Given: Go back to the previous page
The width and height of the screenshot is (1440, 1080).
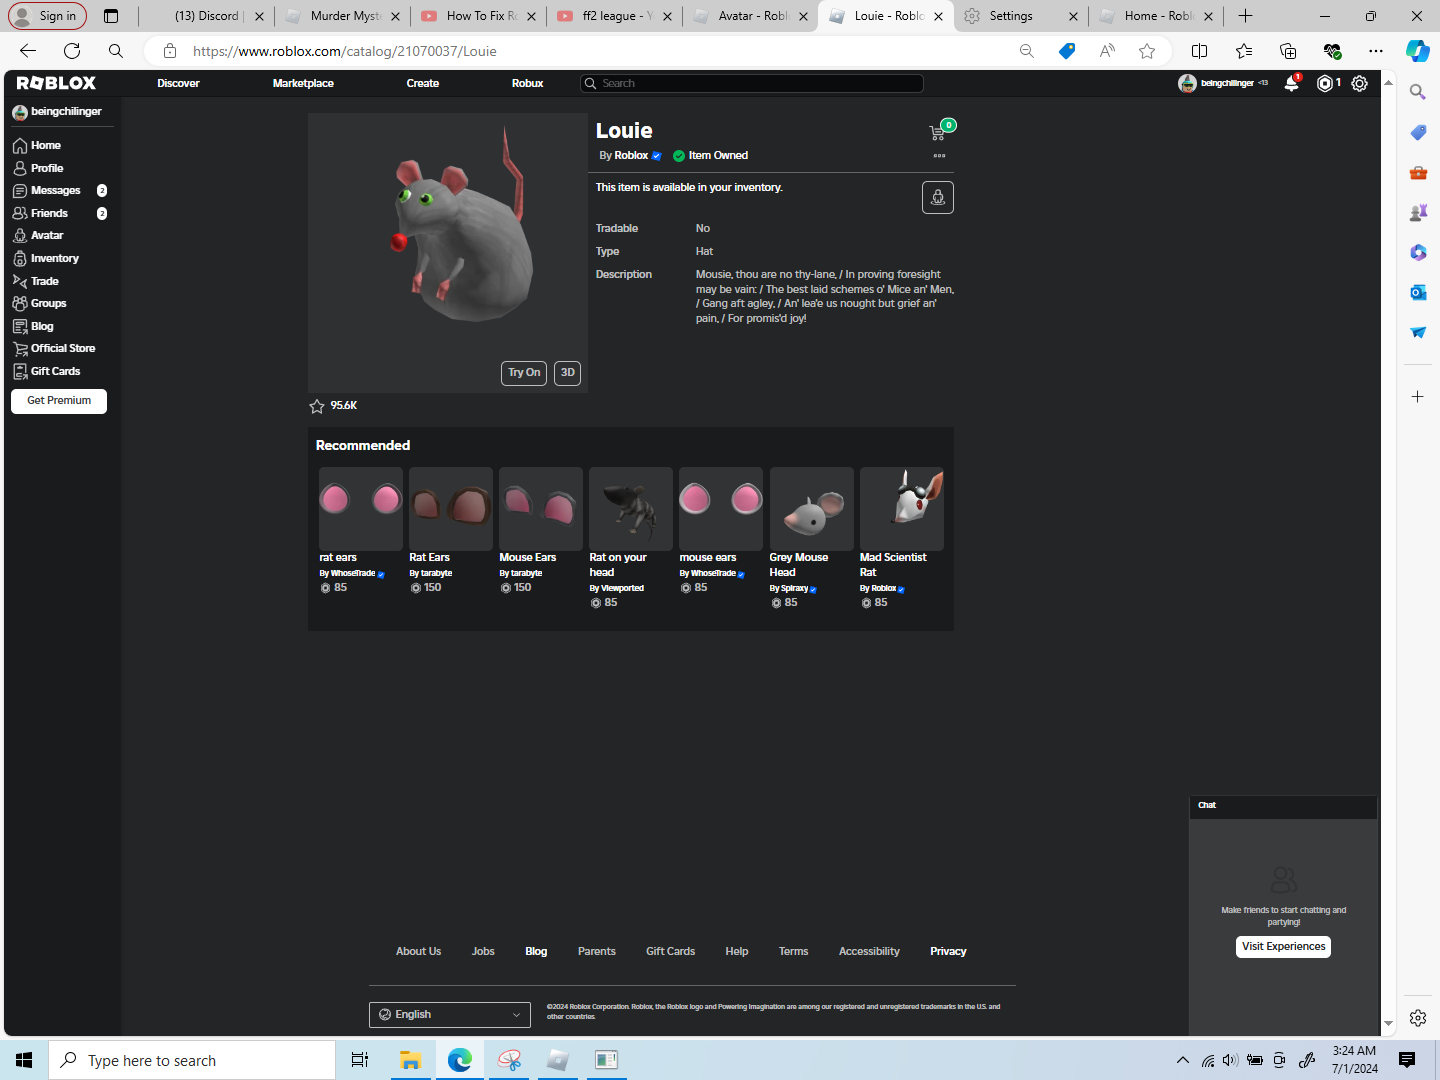Looking at the screenshot, I should tap(28, 51).
